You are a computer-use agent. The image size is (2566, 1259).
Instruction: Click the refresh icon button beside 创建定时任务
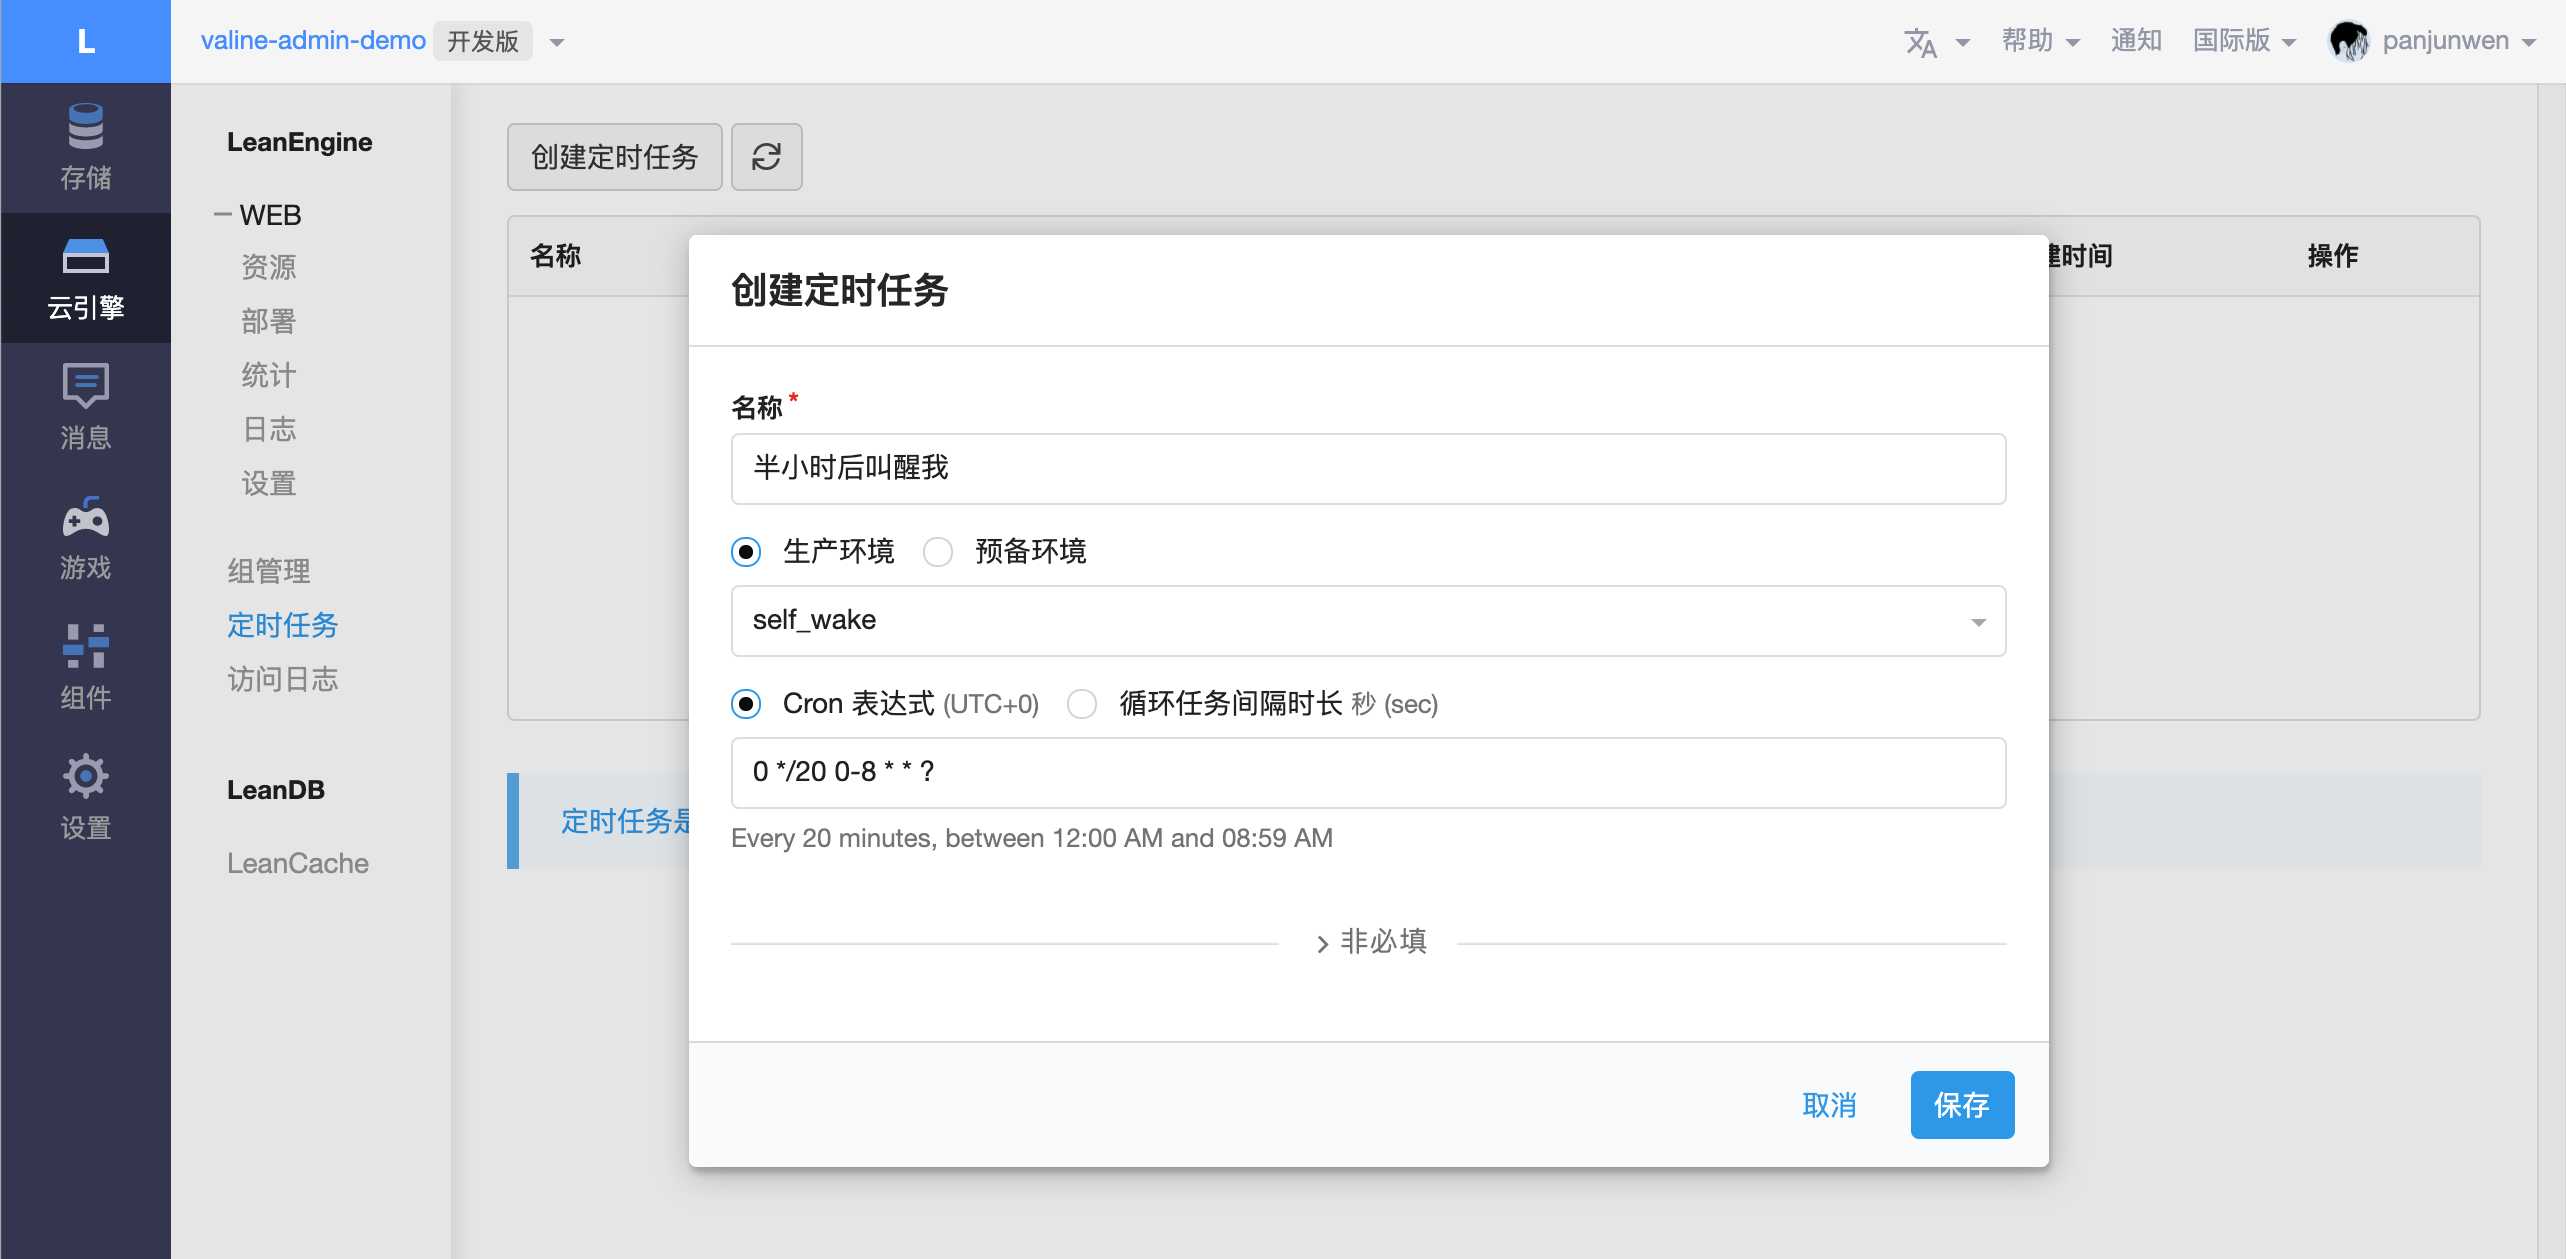[766, 157]
